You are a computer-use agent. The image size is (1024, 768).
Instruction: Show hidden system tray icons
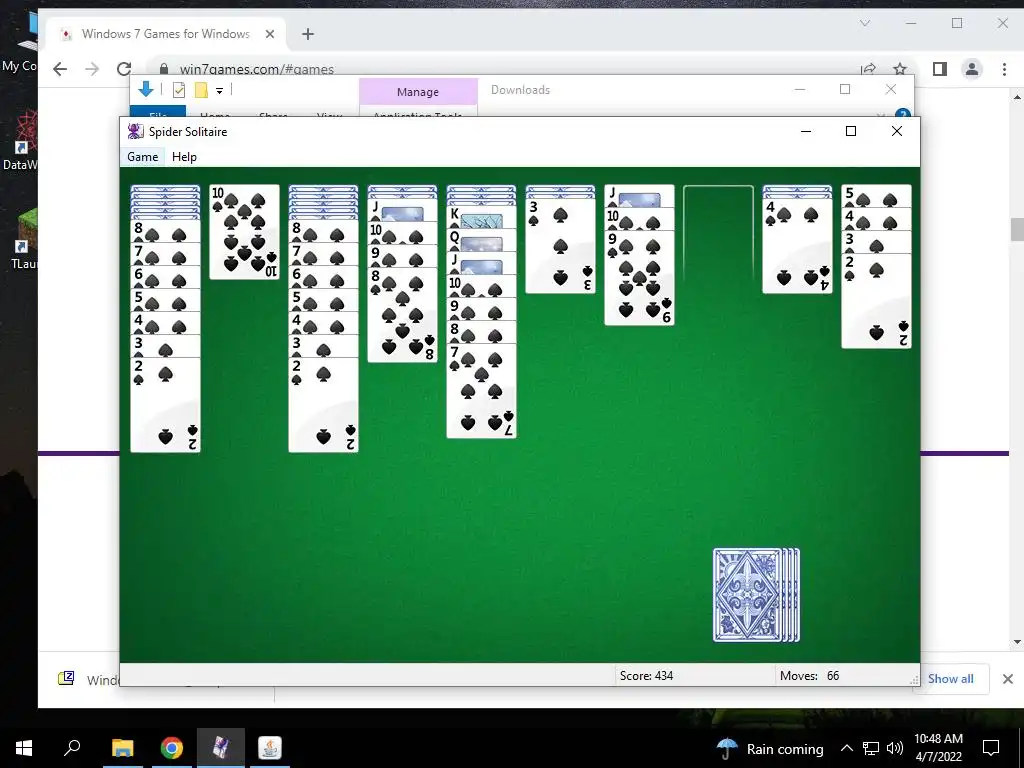click(x=846, y=748)
